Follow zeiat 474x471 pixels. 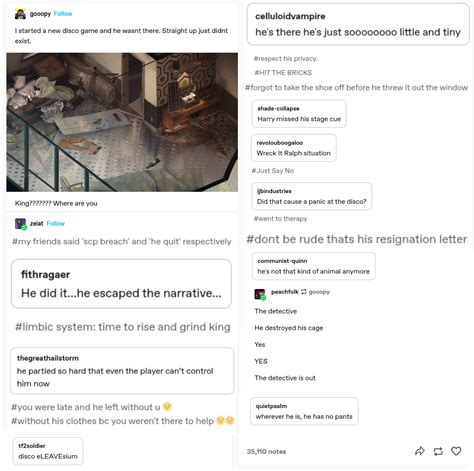coord(56,223)
